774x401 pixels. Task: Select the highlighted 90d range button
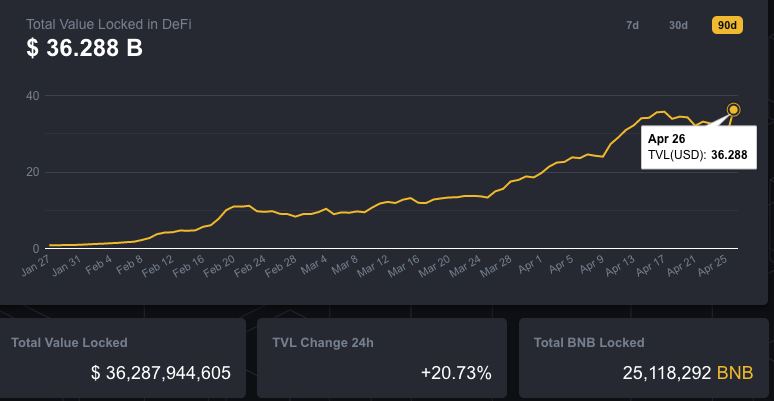(x=726, y=25)
